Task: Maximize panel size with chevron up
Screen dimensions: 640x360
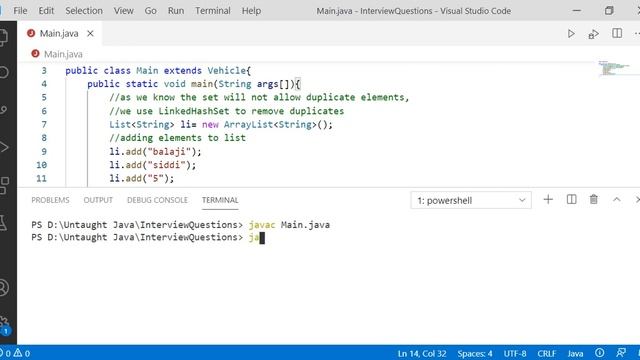Action: (x=616, y=200)
